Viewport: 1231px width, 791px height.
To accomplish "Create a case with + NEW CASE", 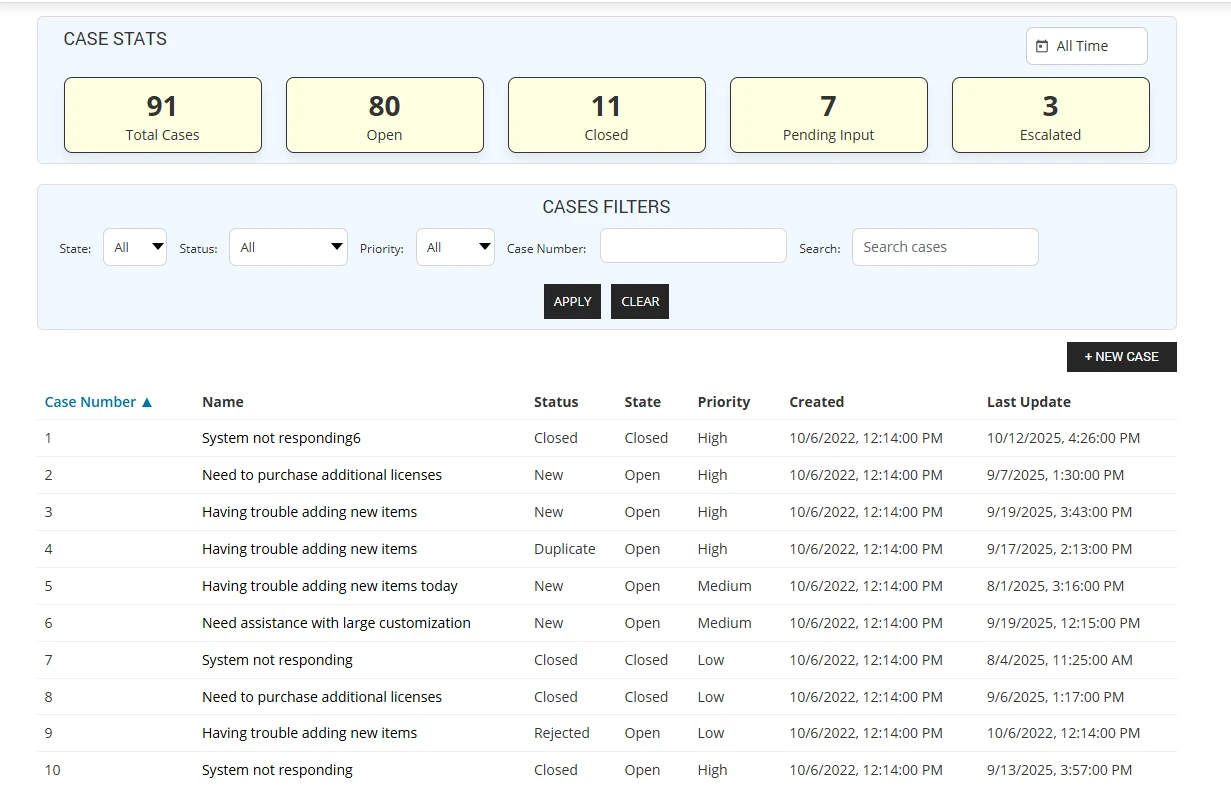I will [x=1121, y=356].
